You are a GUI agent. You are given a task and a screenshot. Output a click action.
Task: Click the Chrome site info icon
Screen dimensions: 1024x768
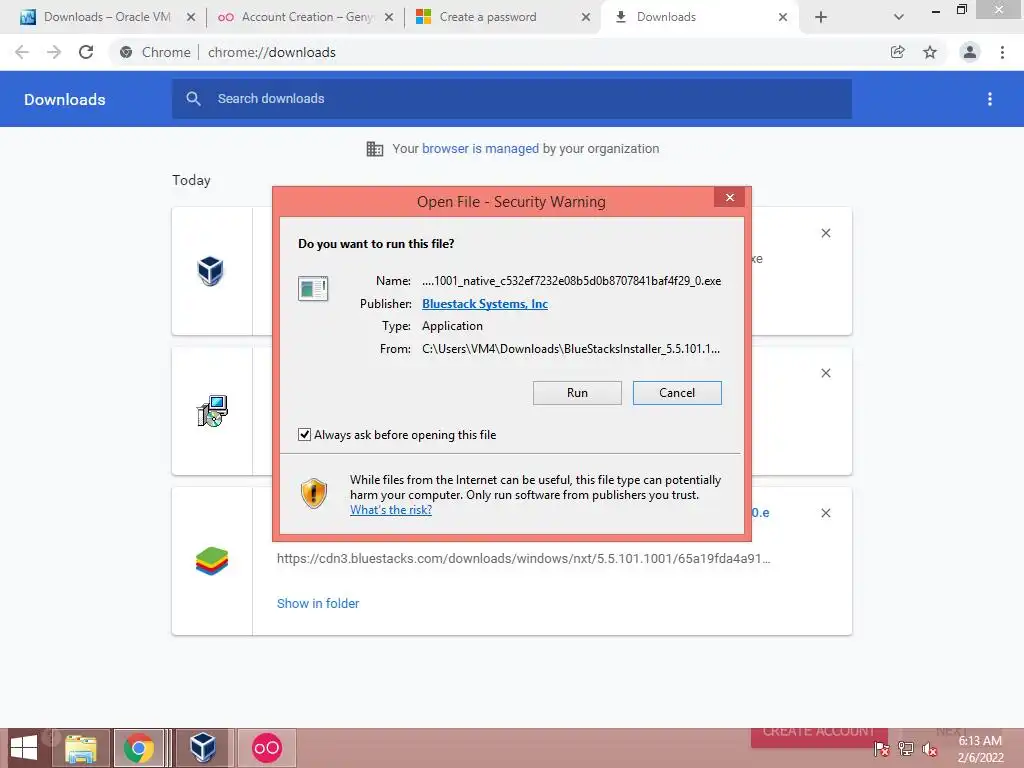tap(126, 52)
